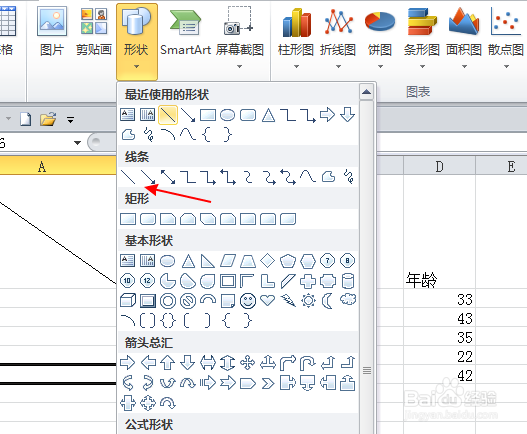This screenshot has height=434, width=527.
Task: Click the New document quick access icon
Action: (x=26, y=119)
